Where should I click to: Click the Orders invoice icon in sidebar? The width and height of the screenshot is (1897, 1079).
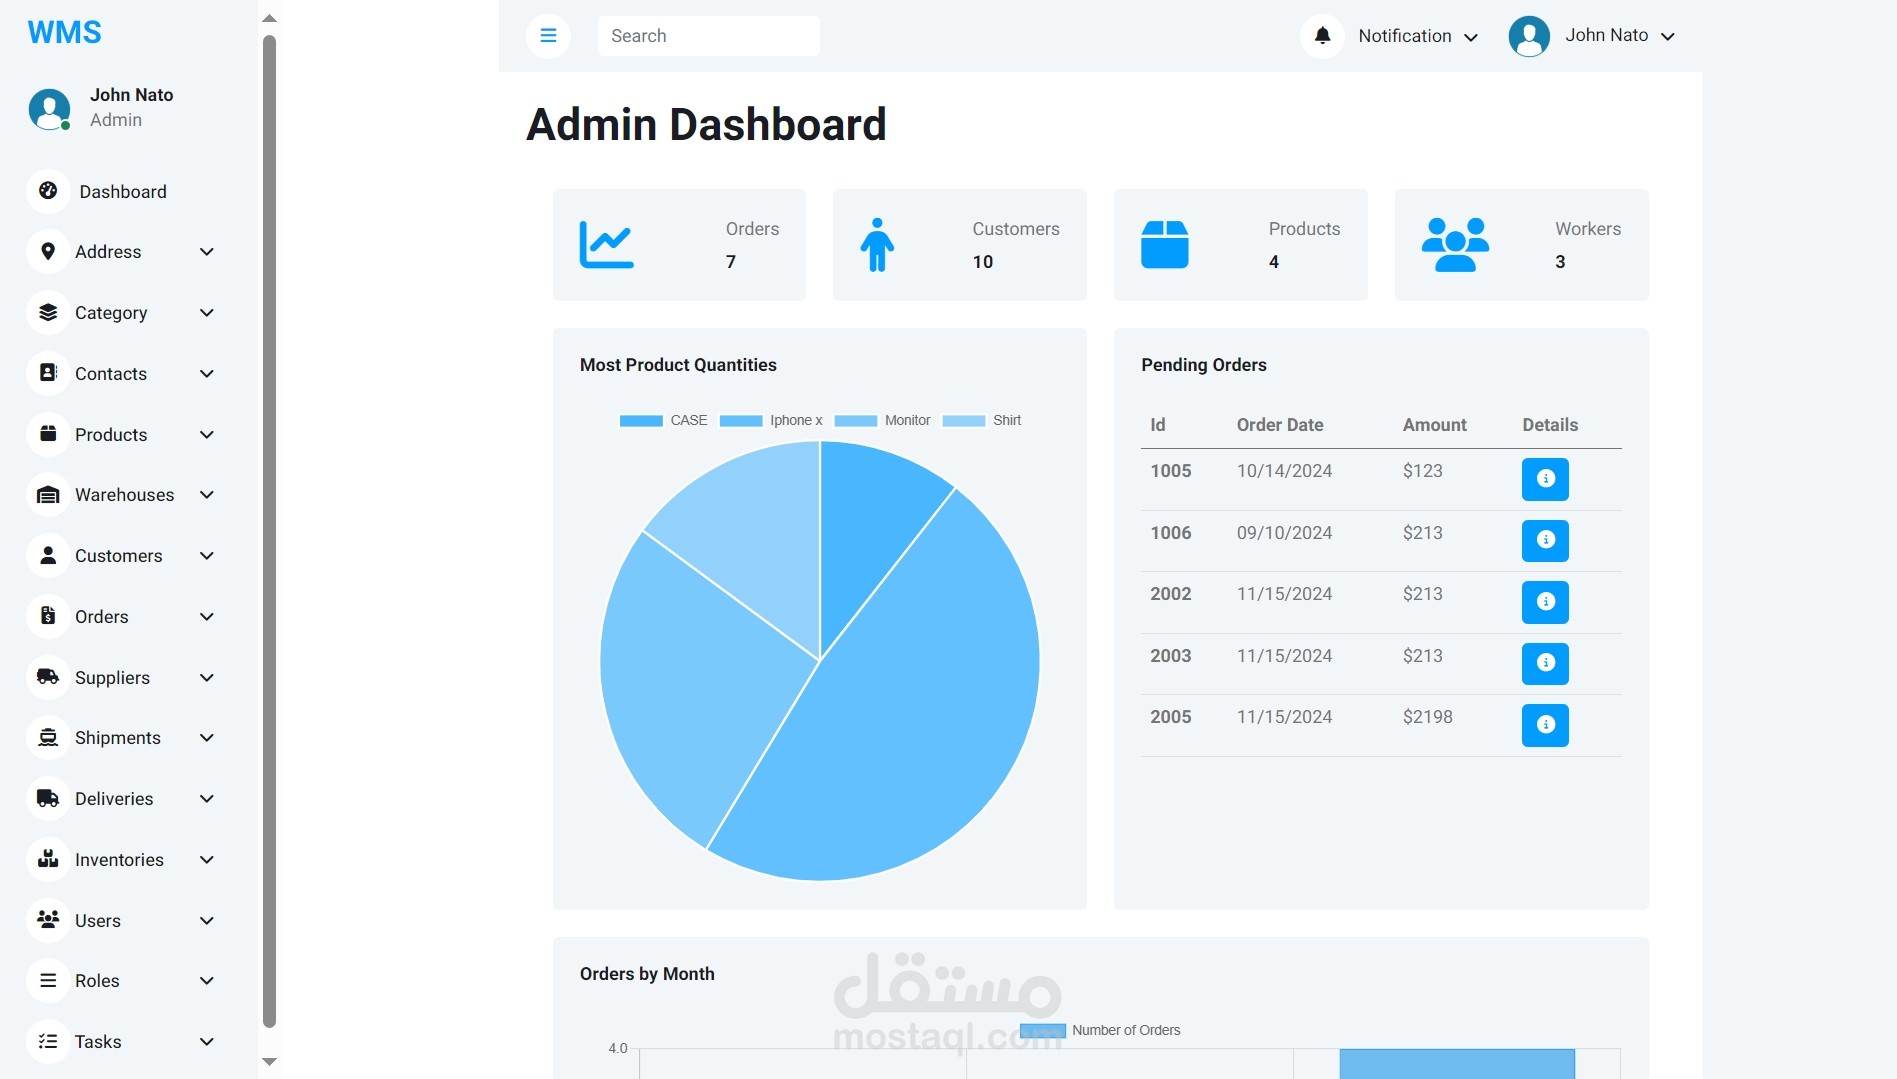point(48,616)
